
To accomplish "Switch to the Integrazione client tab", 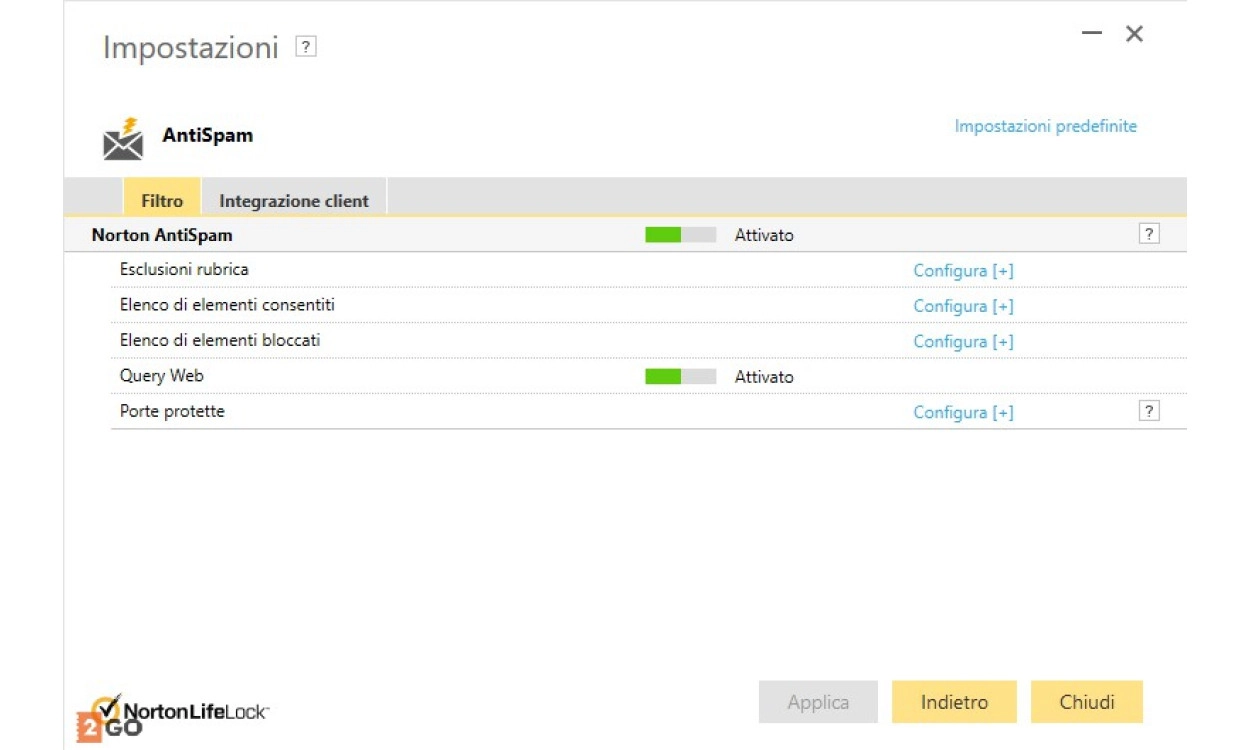I will pyautogui.click(x=294, y=200).
